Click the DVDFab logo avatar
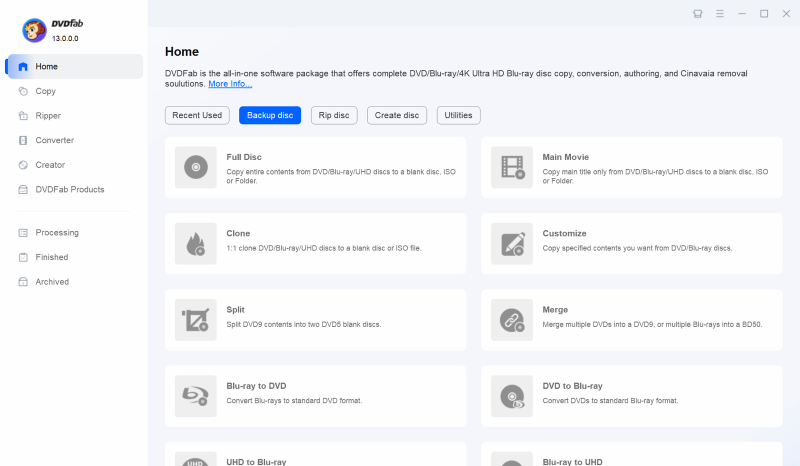This screenshot has width=800, height=466. [34, 31]
